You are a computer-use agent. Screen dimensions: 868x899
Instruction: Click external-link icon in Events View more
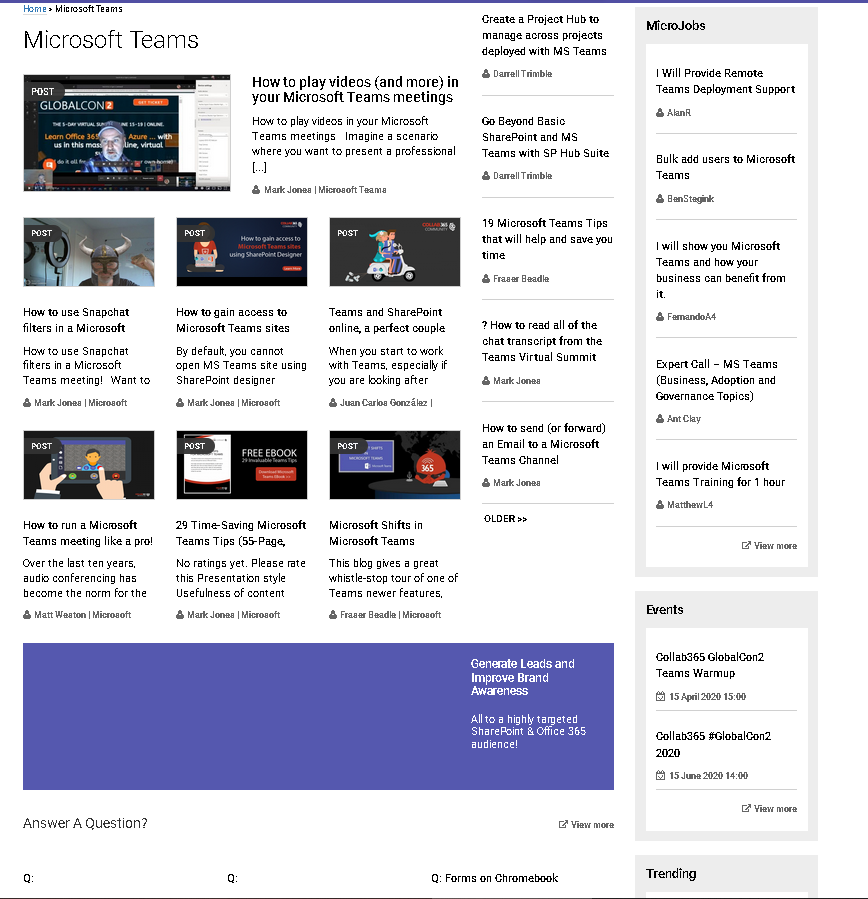coord(746,808)
